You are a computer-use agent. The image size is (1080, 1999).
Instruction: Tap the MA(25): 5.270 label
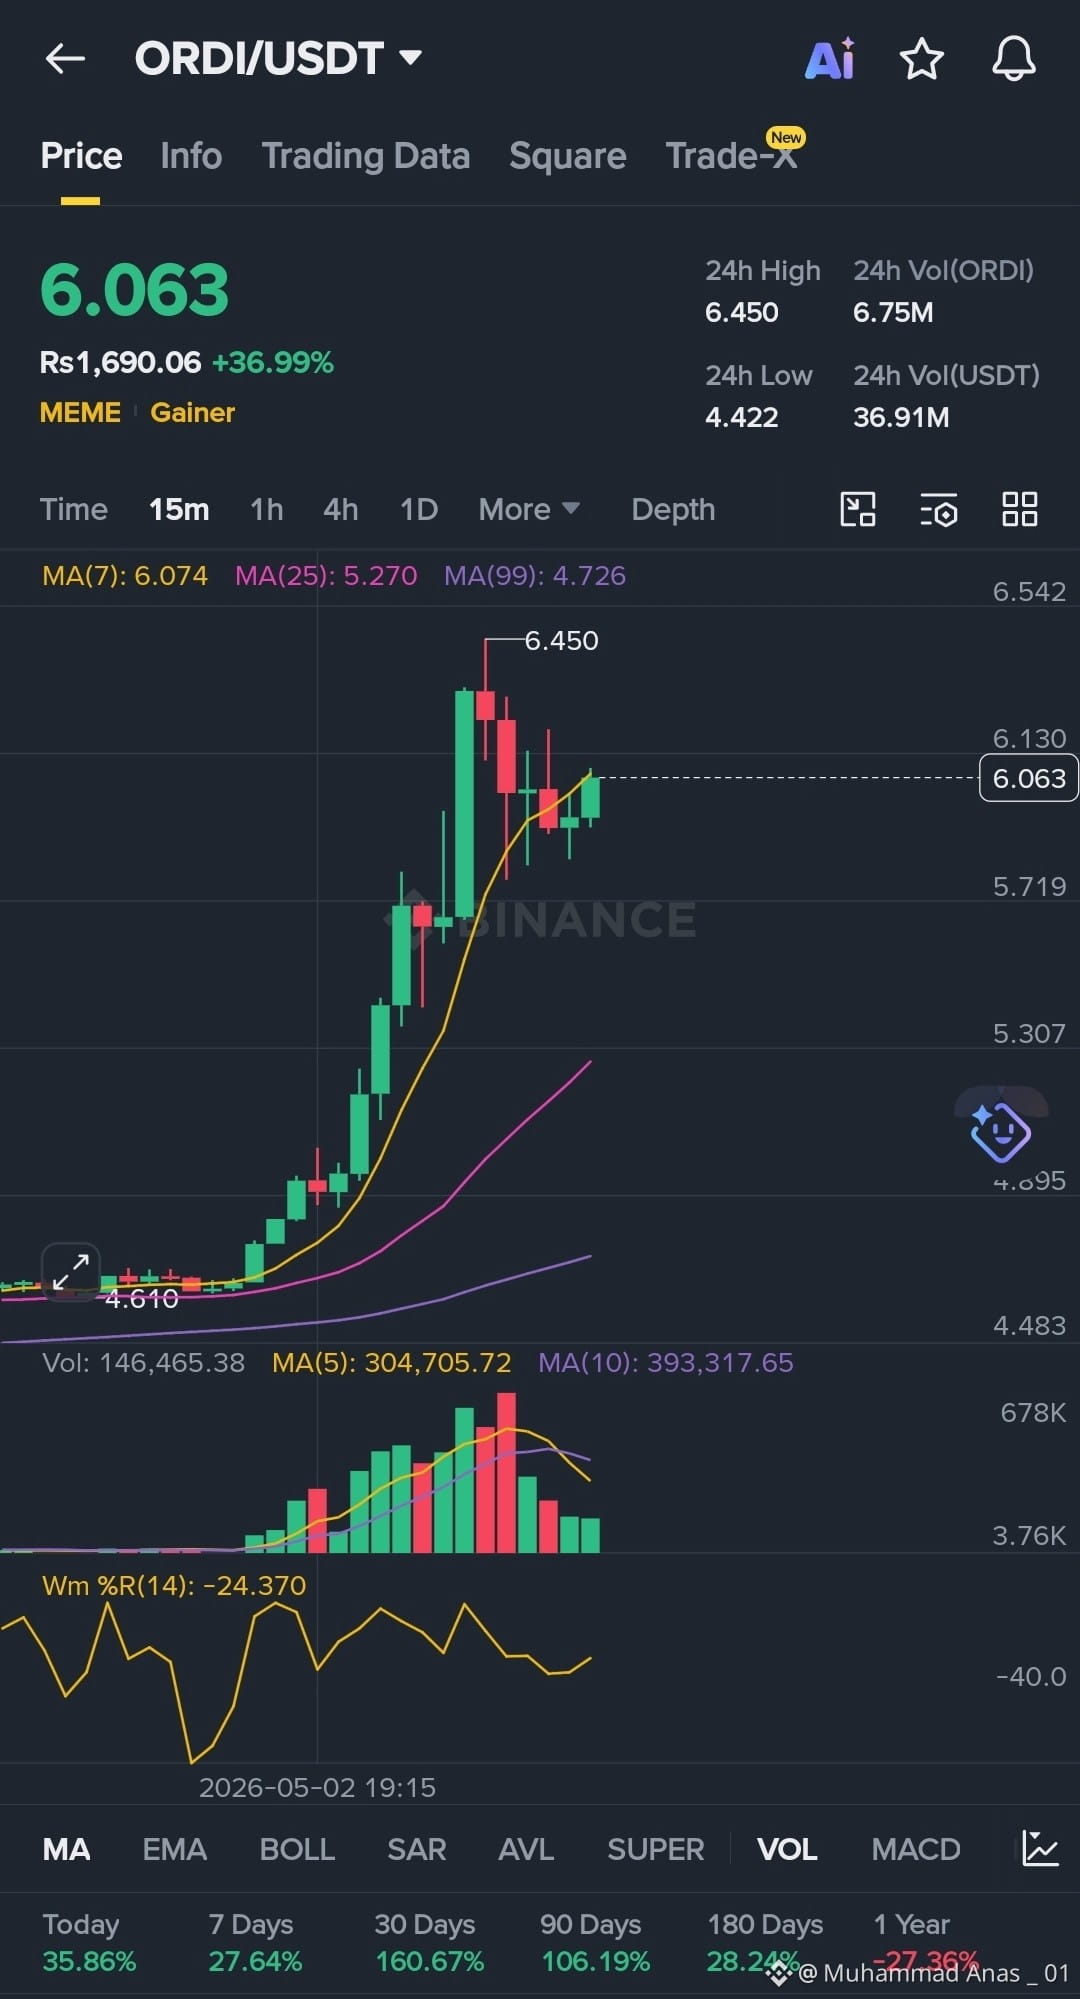(326, 575)
